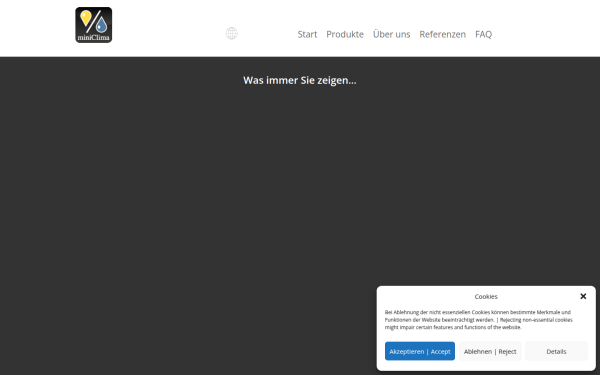Click the 'Cookies' dialog title
Screen dimensions: 600x375
click(486, 297)
